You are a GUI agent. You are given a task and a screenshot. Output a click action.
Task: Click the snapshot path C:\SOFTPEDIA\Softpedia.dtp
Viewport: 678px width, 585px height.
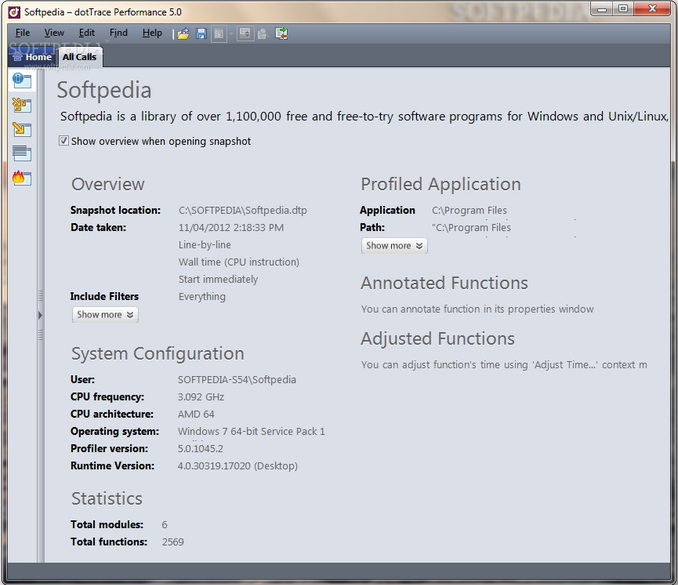pyautogui.click(x=243, y=210)
